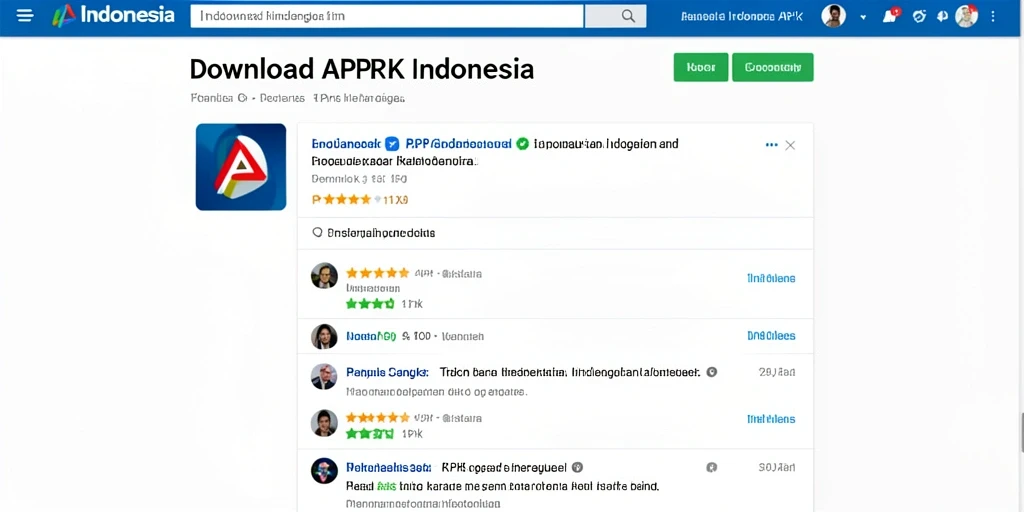
Task: Expand the dropdown arrow beside header avatar
Action: (863, 18)
